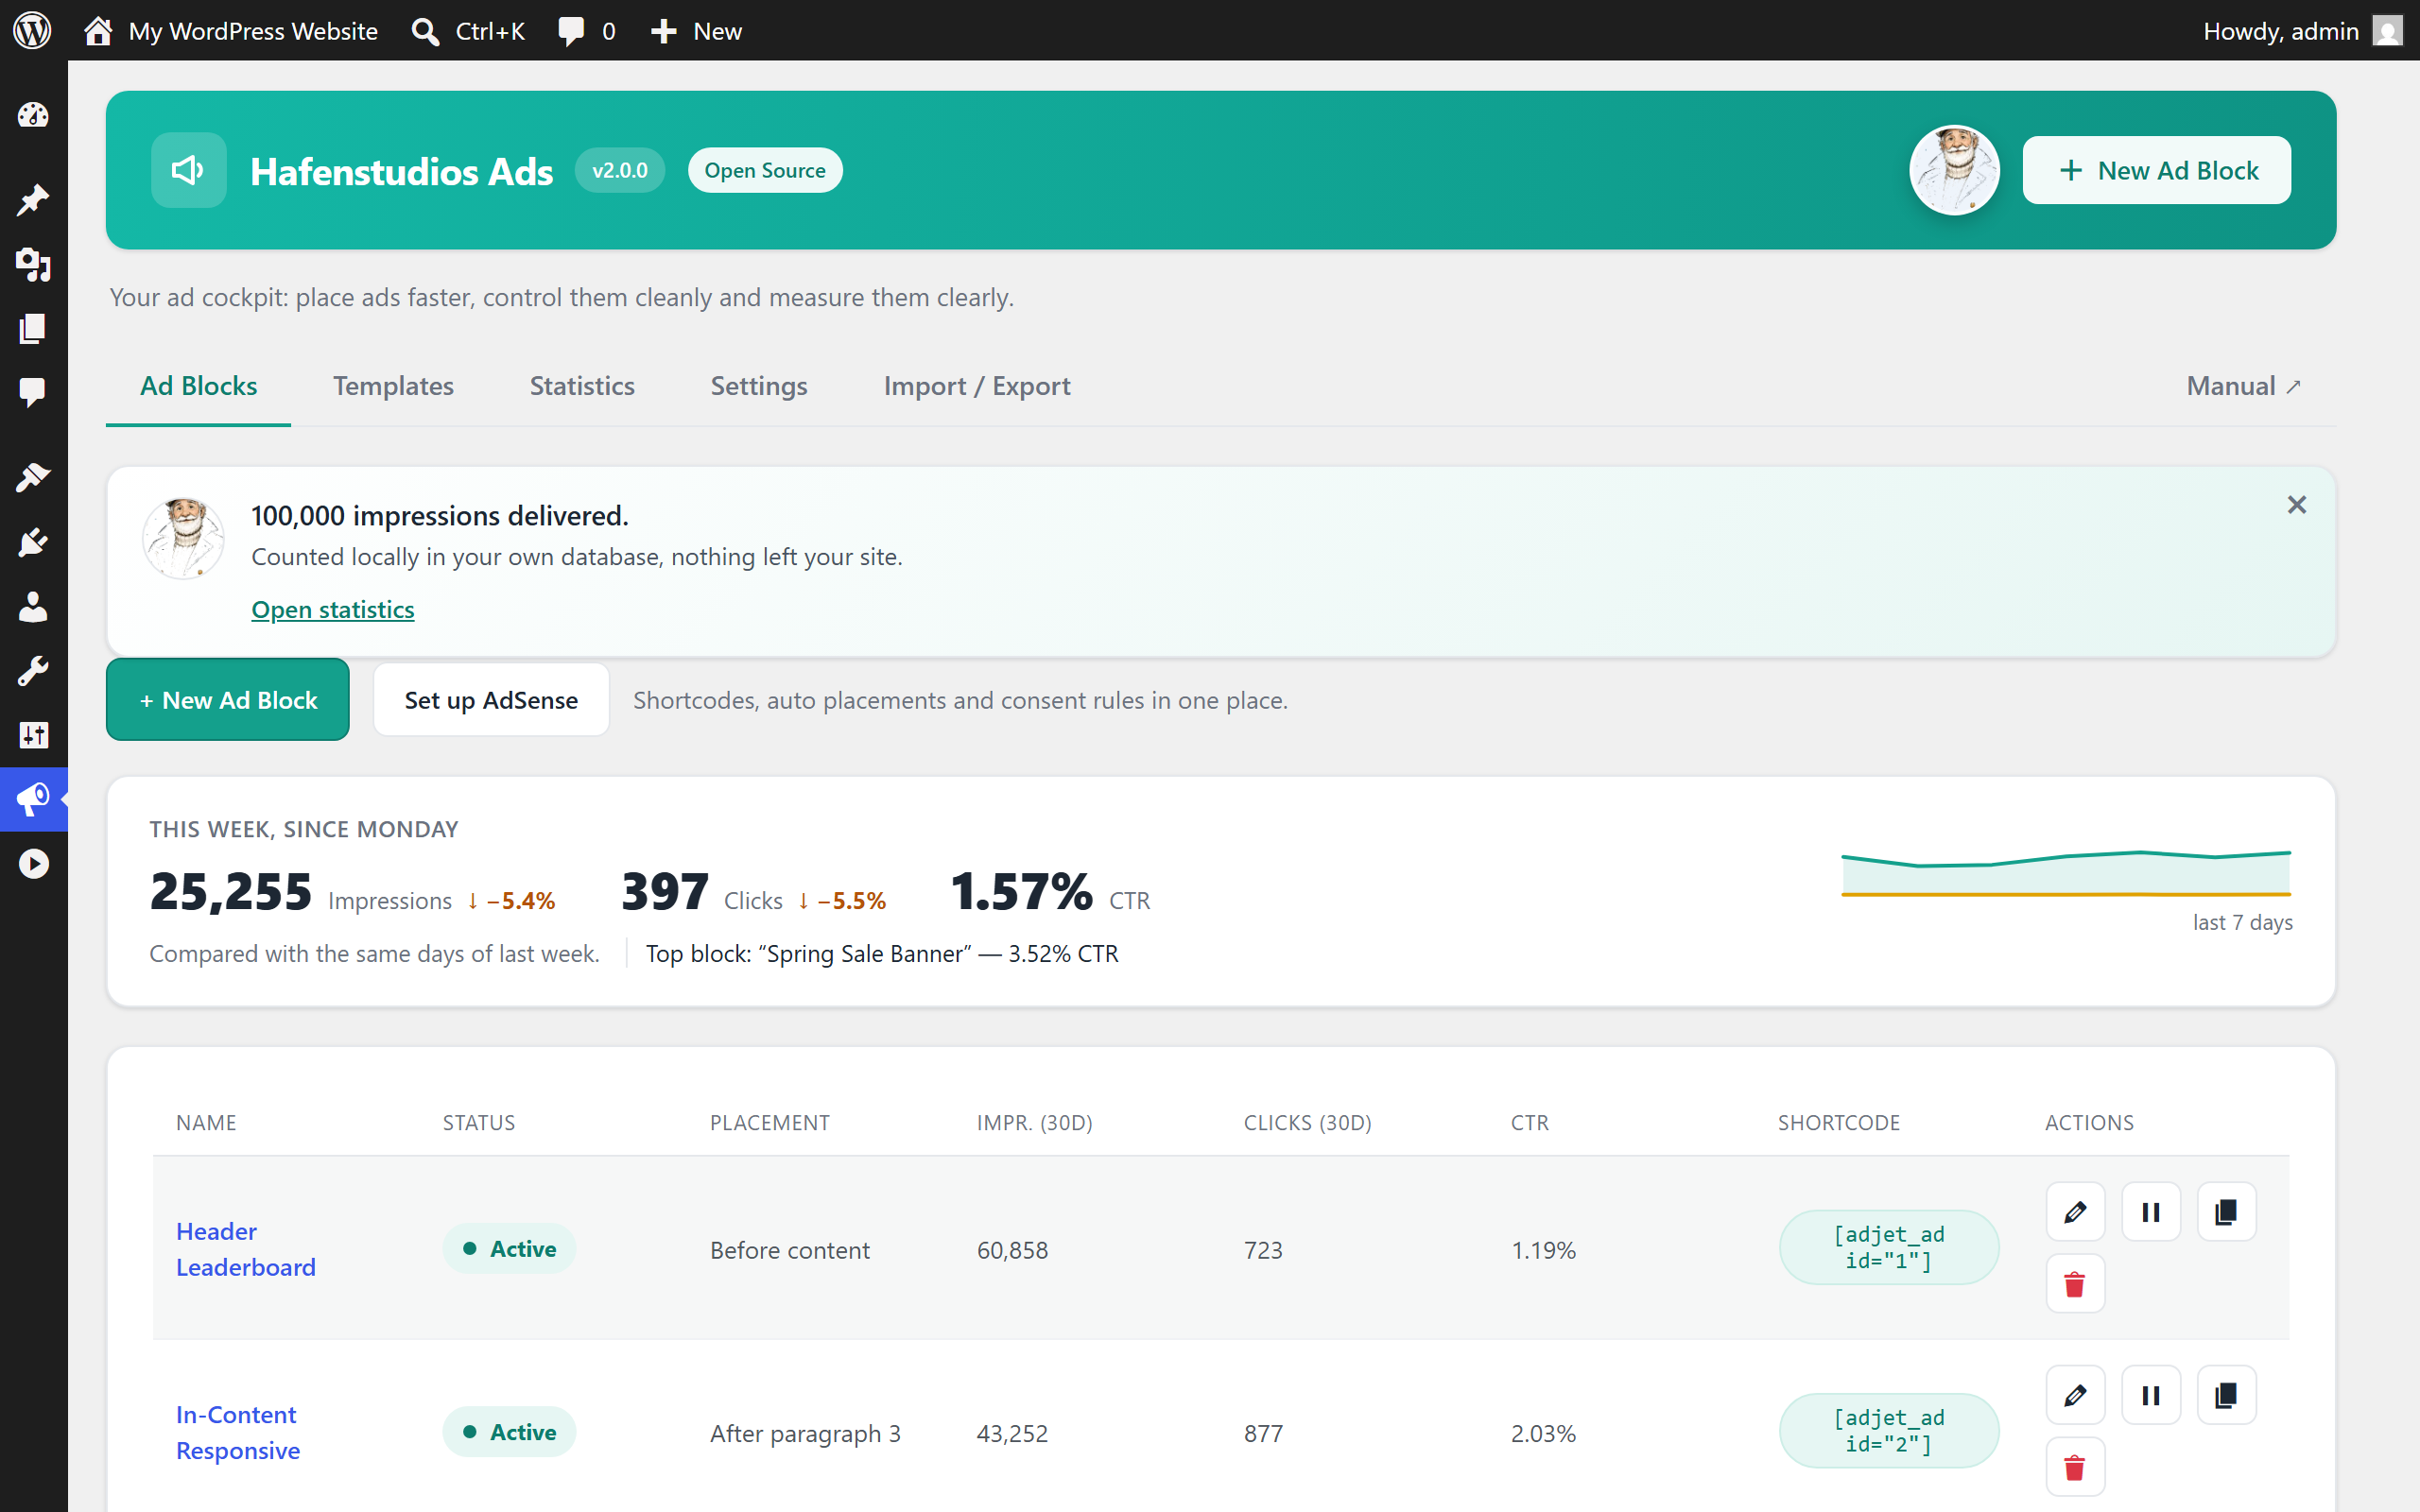Open the Manual external link
2420x1512 pixels.
click(2244, 386)
